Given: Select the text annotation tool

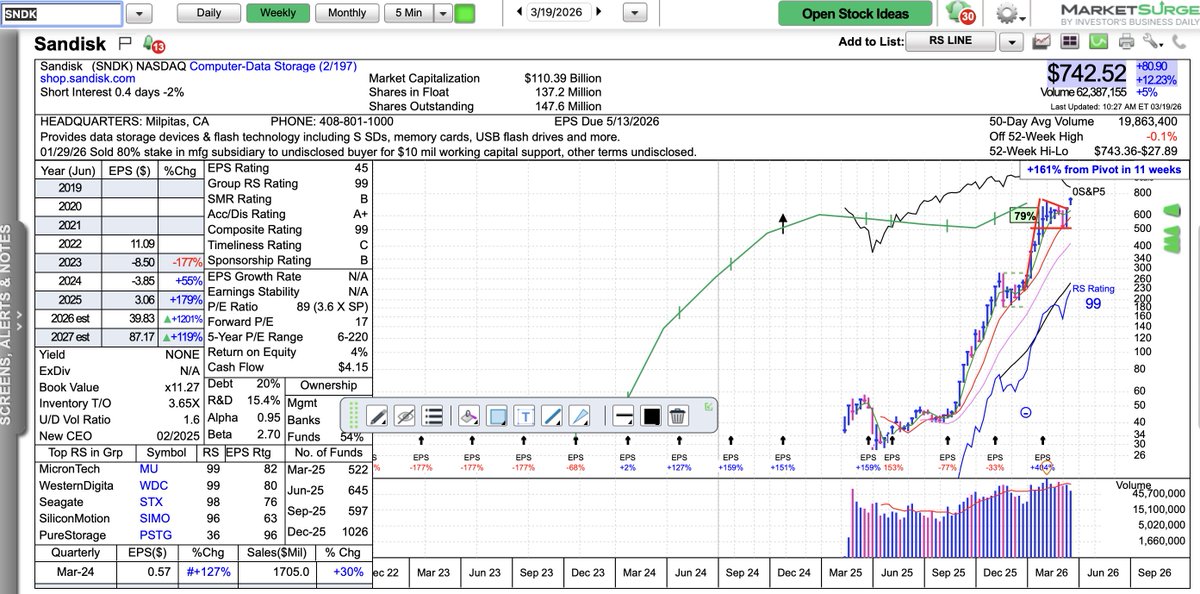Looking at the screenshot, I should [x=526, y=415].
